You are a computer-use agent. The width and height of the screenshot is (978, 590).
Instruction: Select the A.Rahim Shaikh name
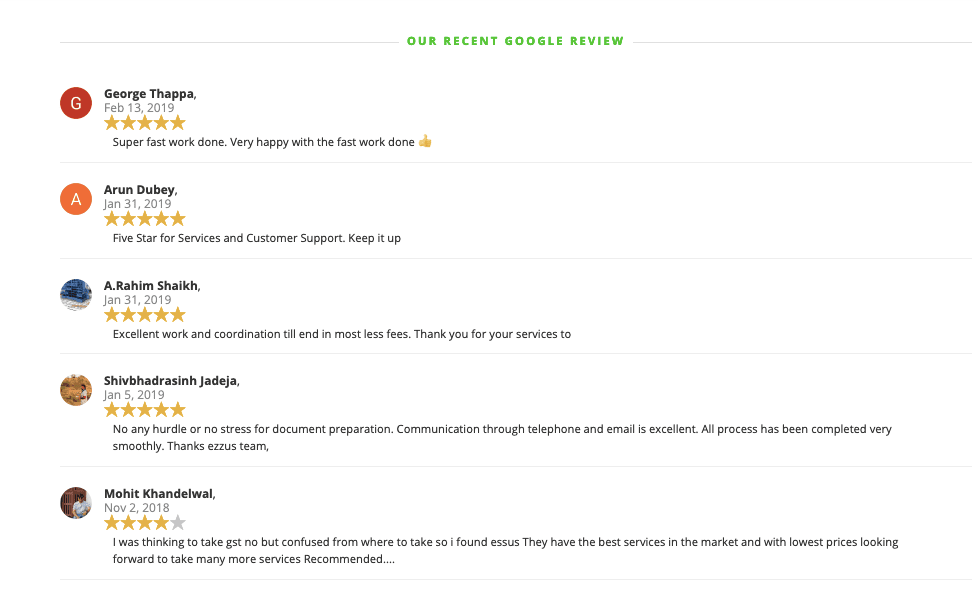pos(151,286)
